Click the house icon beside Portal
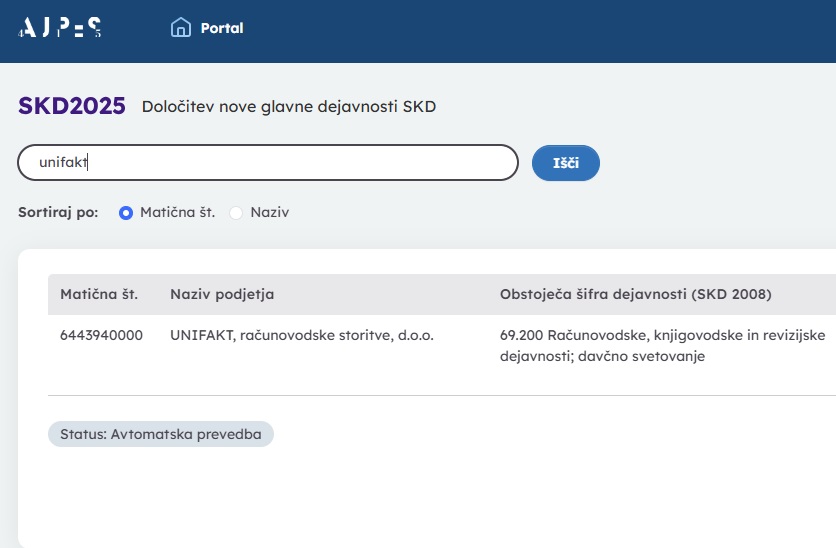Viewport: 836px width, 548px height. click(x=181, y=28)
